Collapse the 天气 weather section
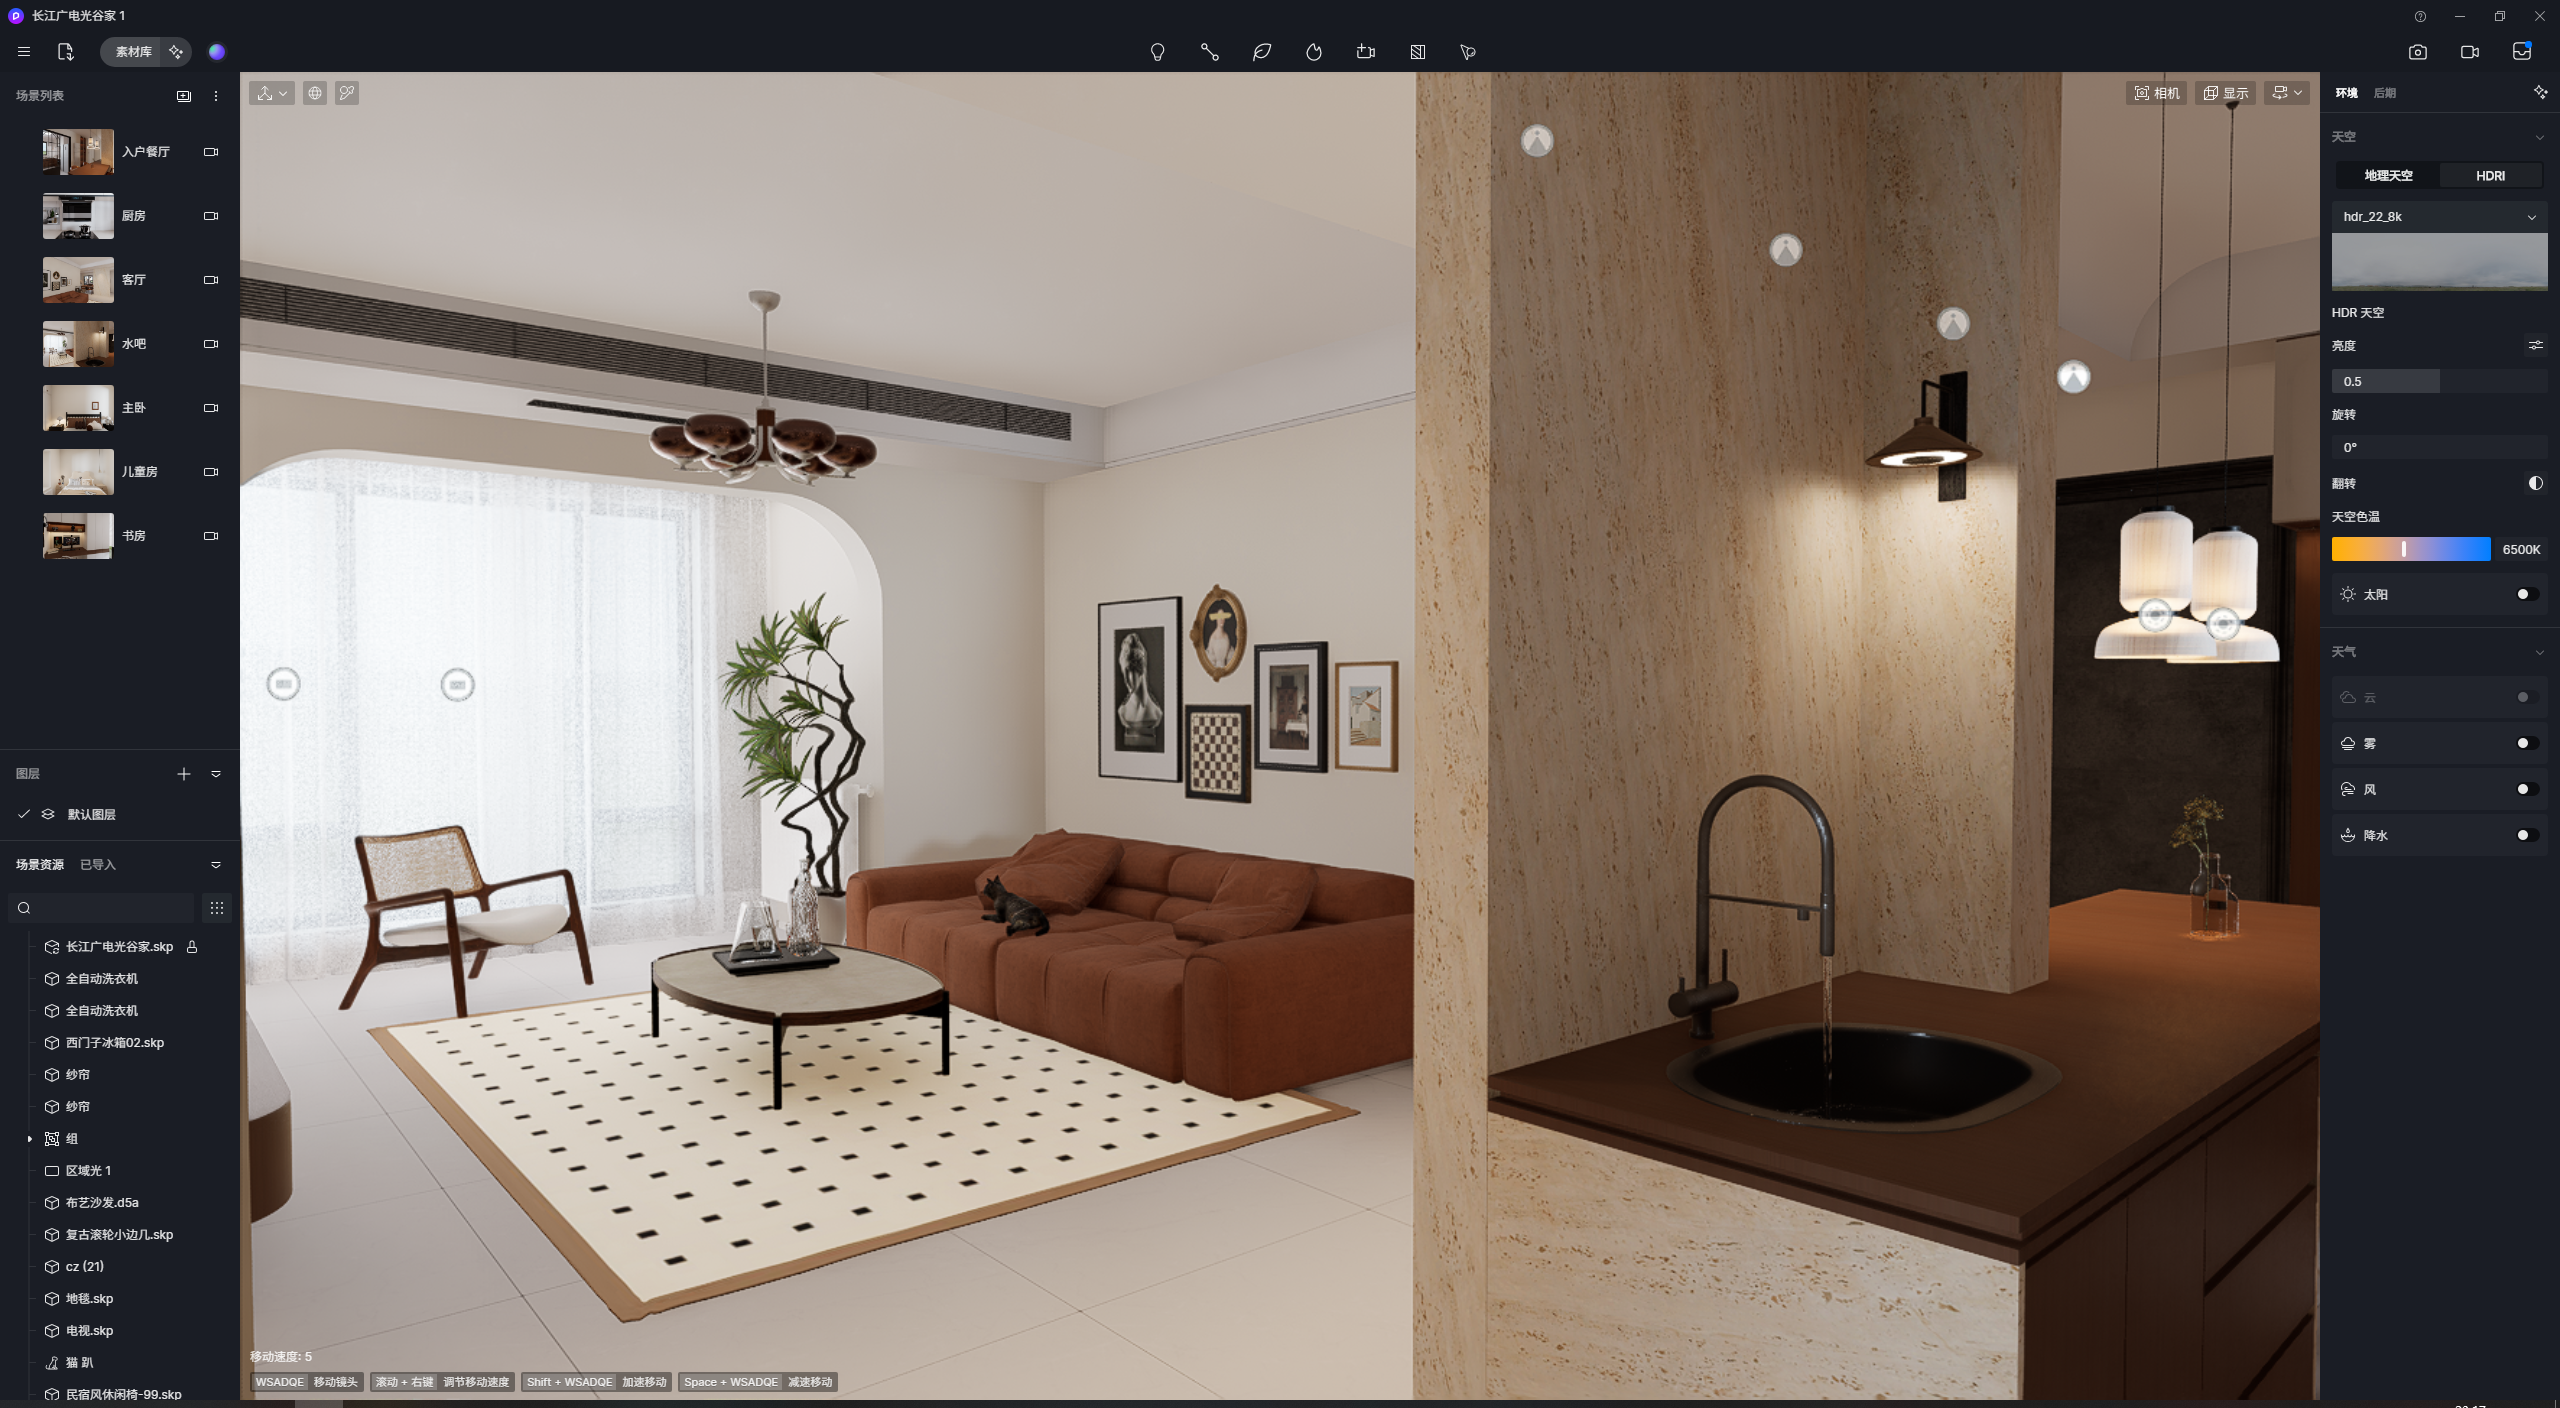This screenshot has width=2560, height=1408. pyautogui.click(x=2539, y=652)
